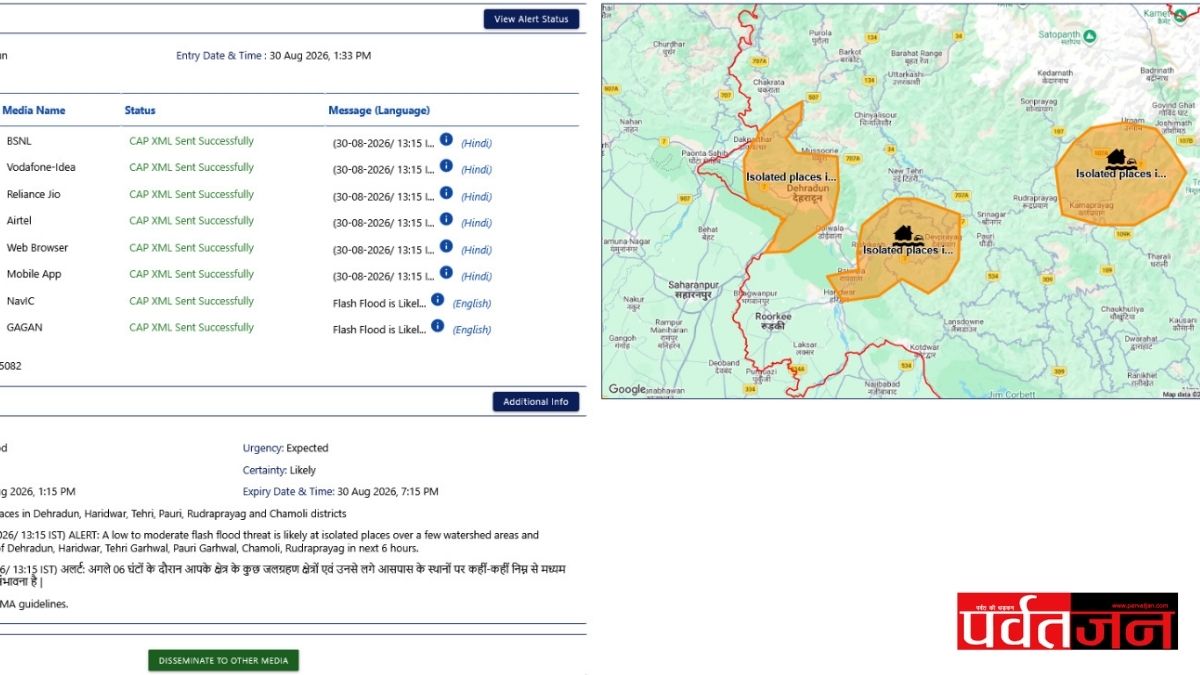1200x675 pixels.
Task: Open the Additional Info button
Action: (535, 402)
